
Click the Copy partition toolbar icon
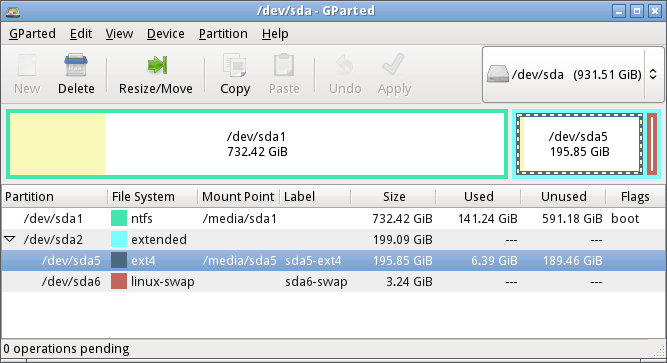click(234, 66)
